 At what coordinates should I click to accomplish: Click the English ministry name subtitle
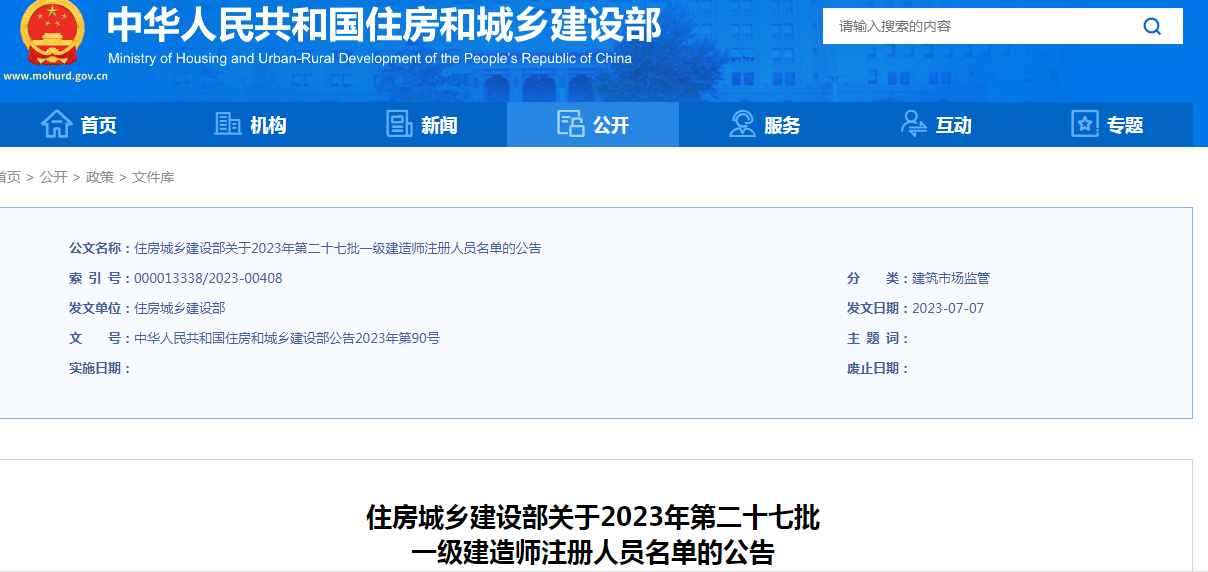[x=370, y=58]
